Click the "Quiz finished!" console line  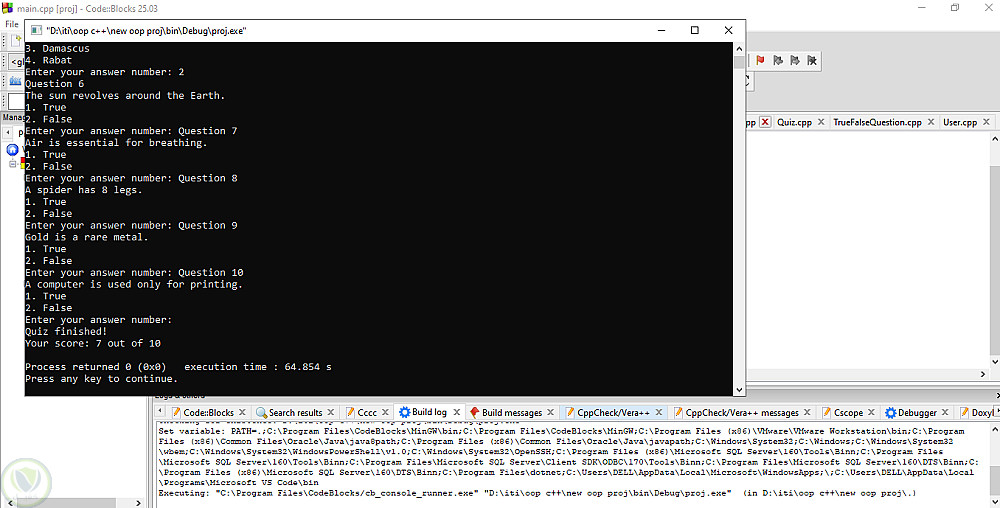66,331
